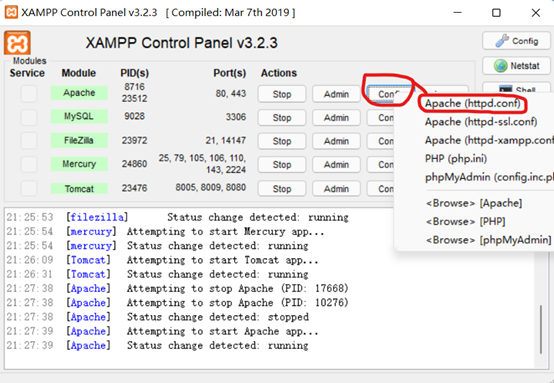554x383 pixels.
Task: Click the Apache module label
Action: (x=79, y=93)
